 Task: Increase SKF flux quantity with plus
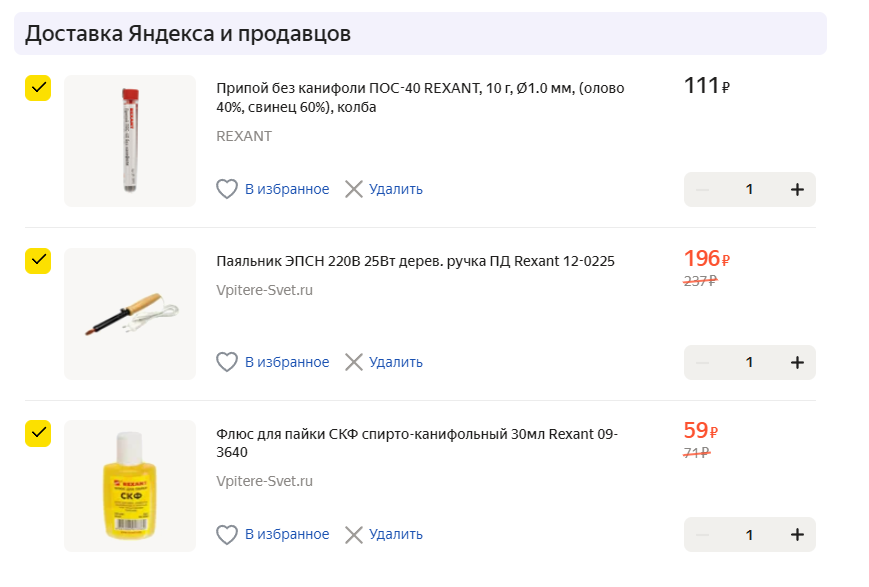tap(797, 535)
